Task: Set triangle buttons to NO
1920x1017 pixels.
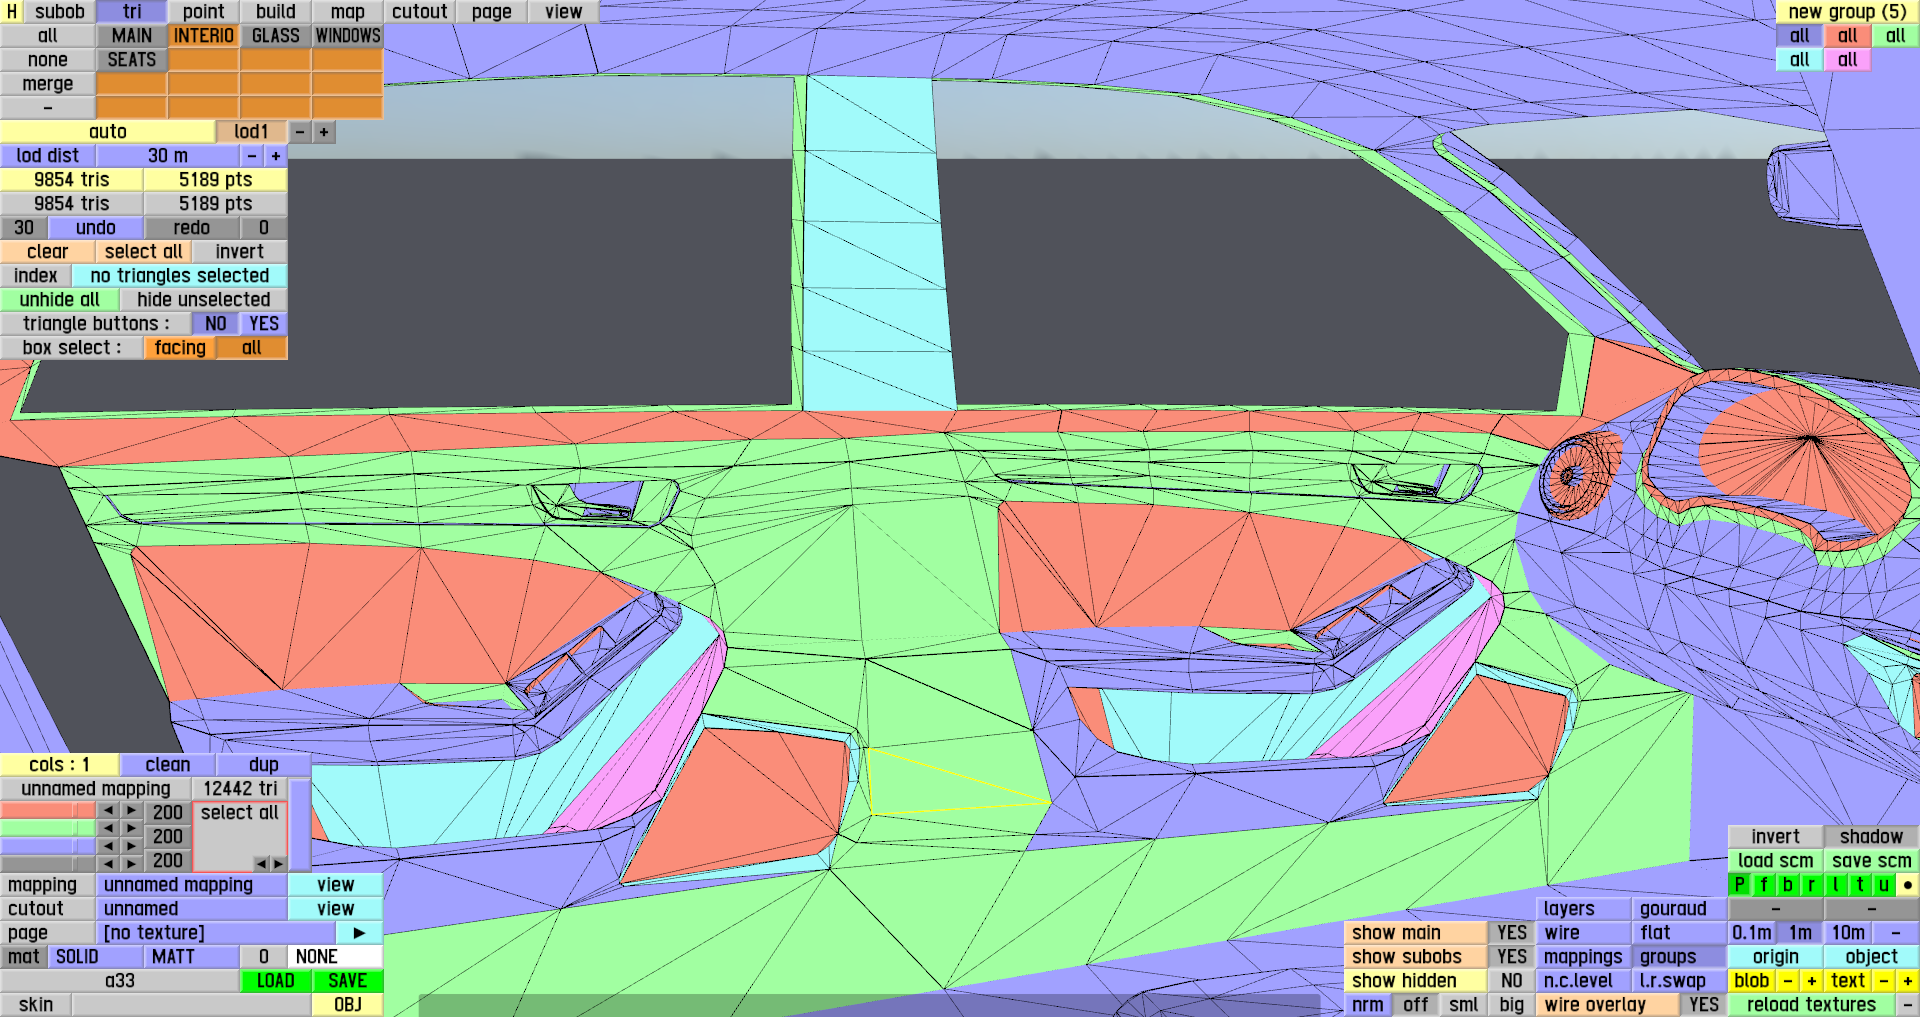Action: coord(216,324)
